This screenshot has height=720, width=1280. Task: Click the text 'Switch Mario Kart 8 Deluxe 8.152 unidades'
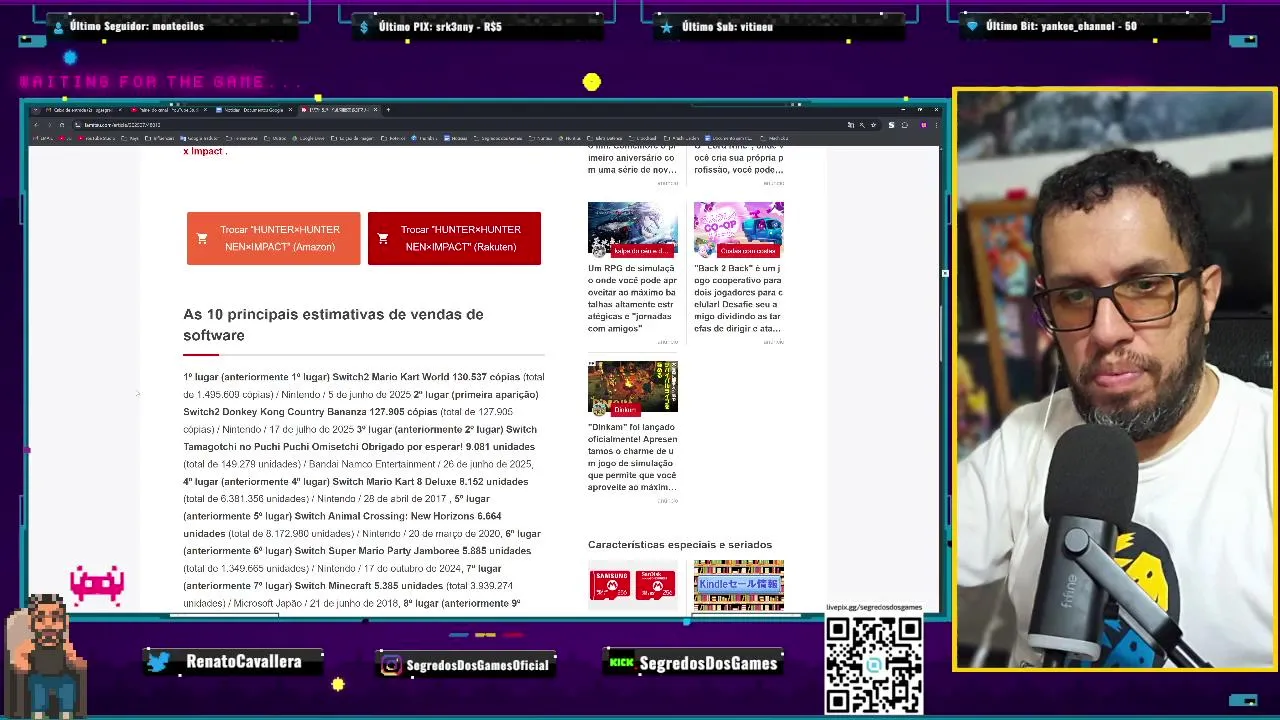[430, 482]
